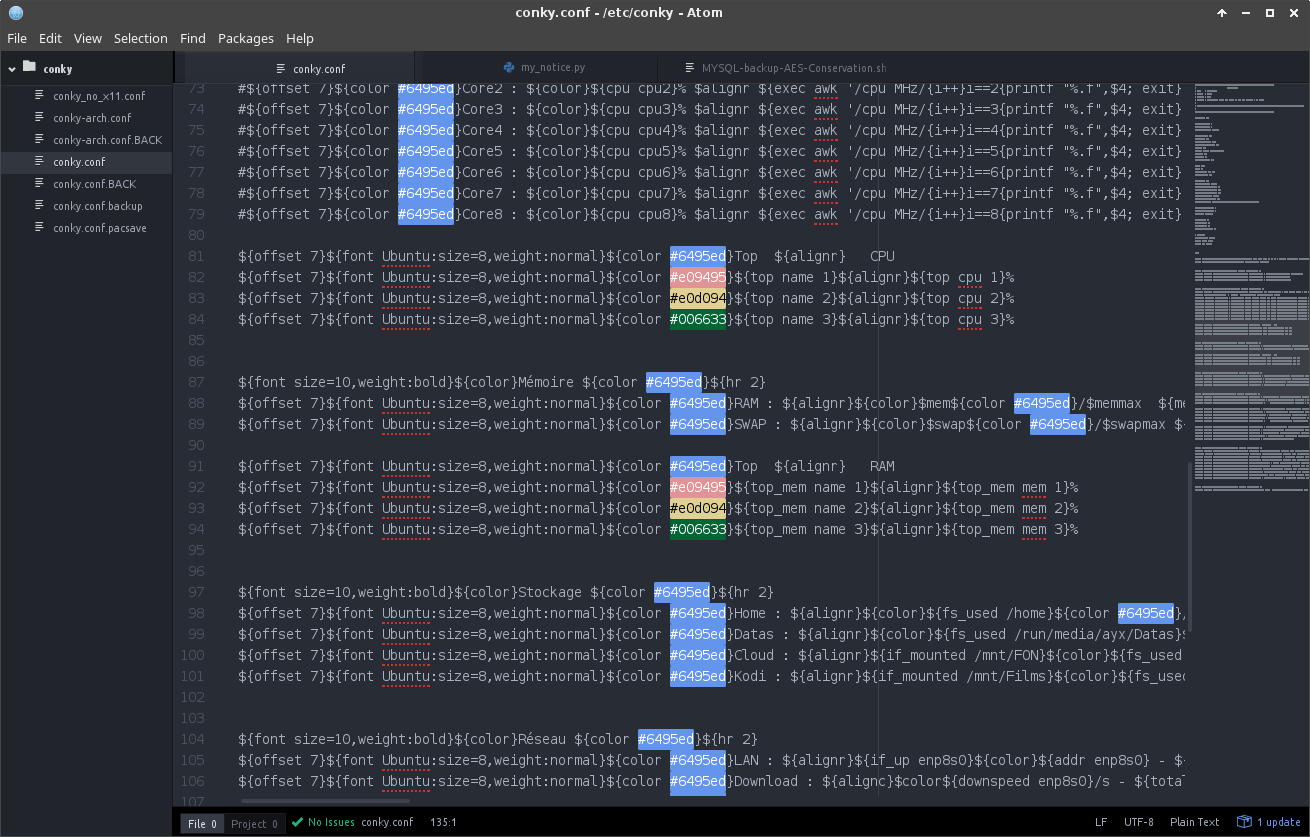Click Download text on line 106
1310x837 pixels.
tap(766, 781)
